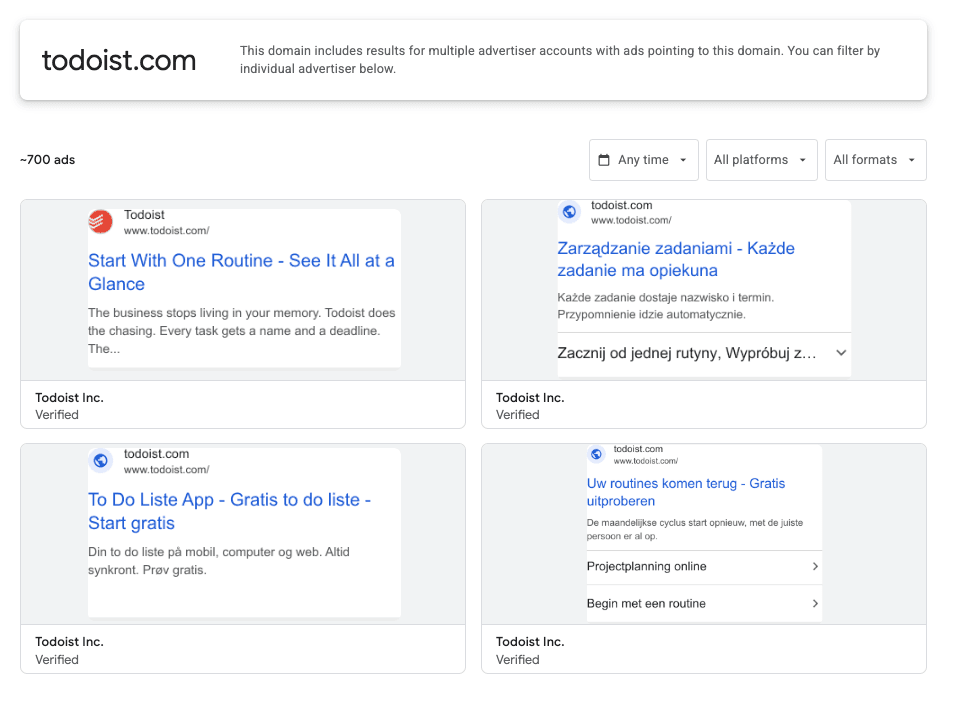This screenshot has height=708, width=955.
Task: Open the To Do Liste App ad headline
Action: (230, 511)
